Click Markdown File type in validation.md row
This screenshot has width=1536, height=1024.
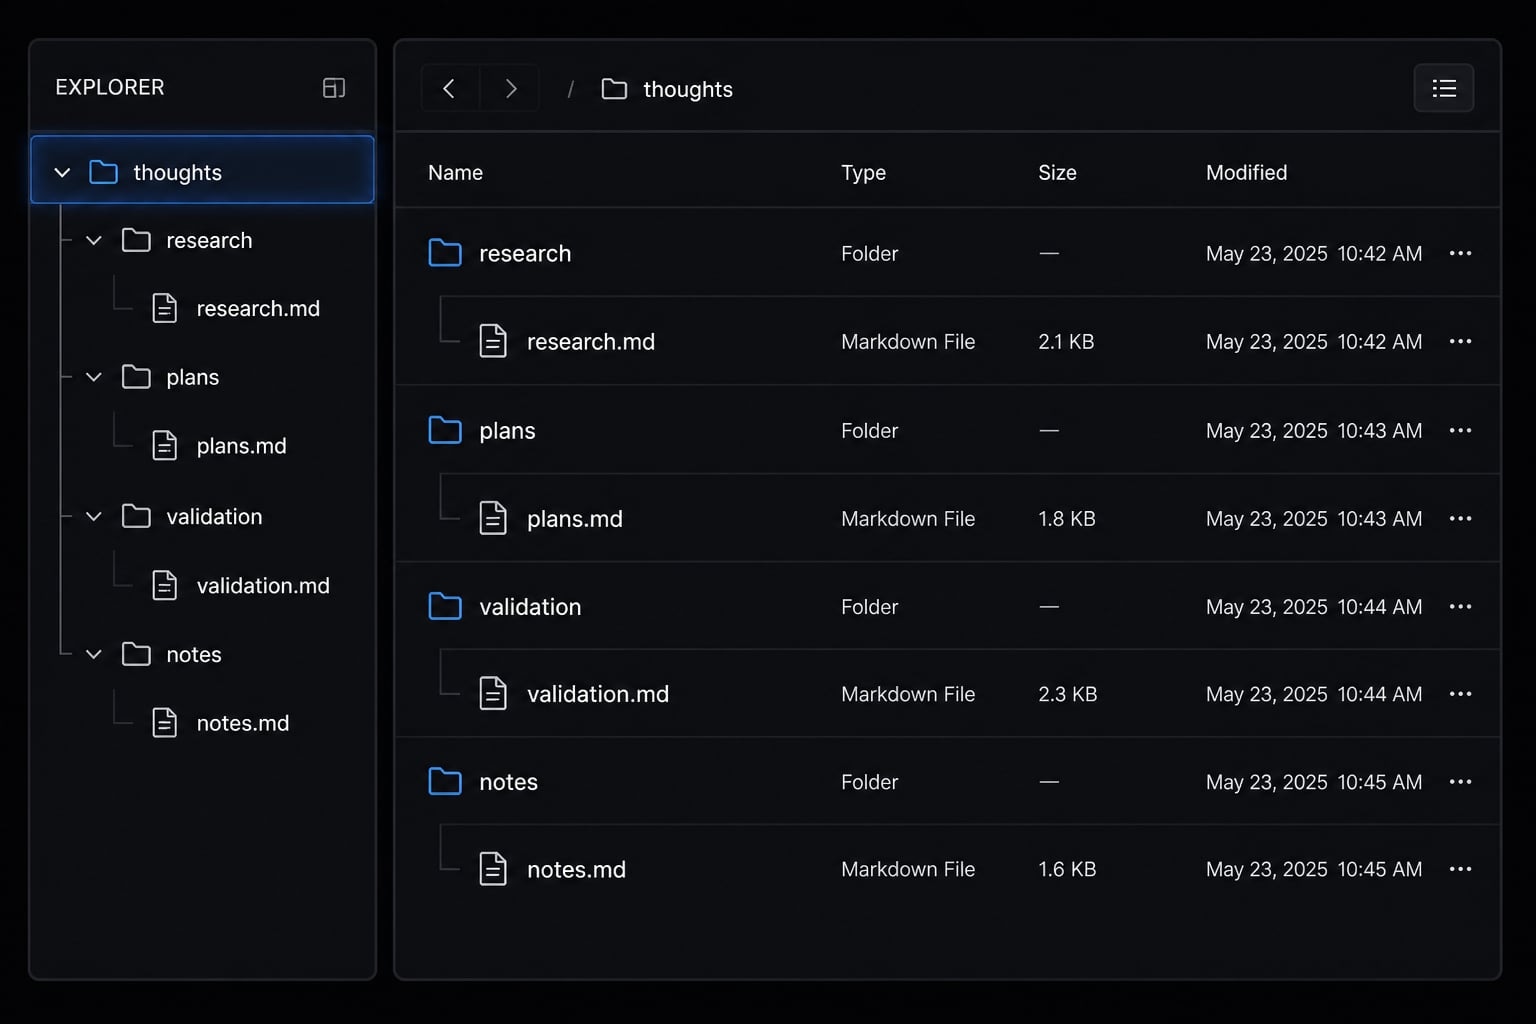[x=908, y=693]
